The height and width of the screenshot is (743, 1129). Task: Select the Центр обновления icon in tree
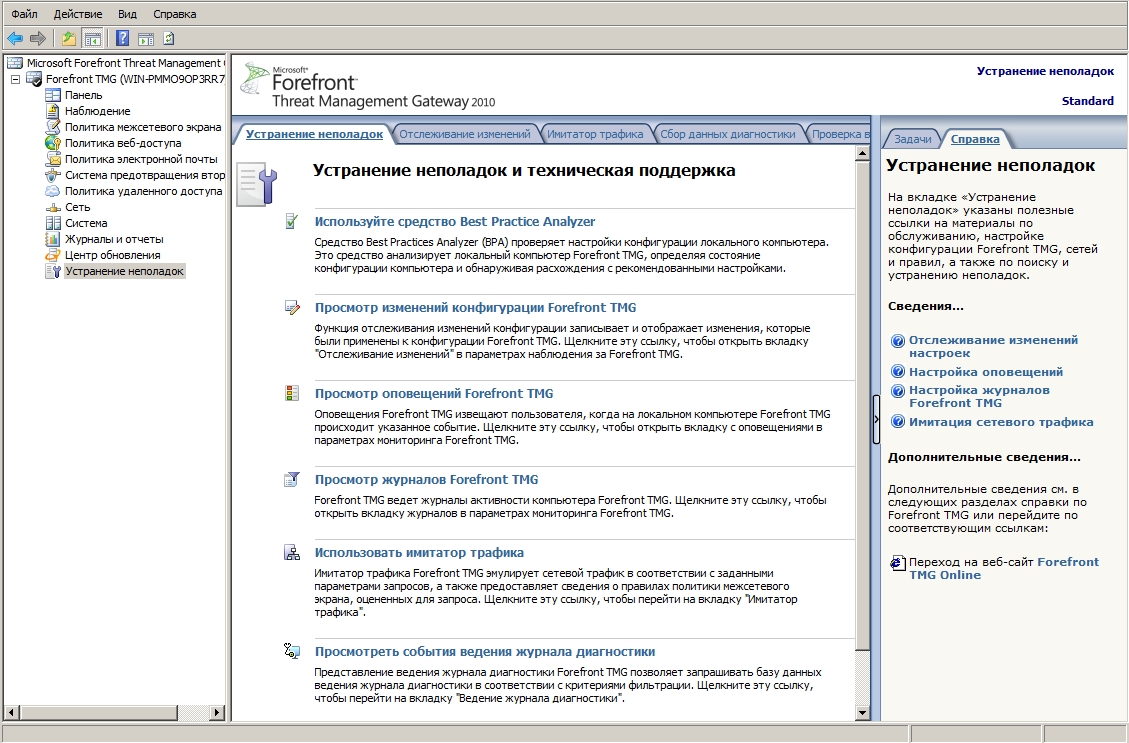(53, 255)
